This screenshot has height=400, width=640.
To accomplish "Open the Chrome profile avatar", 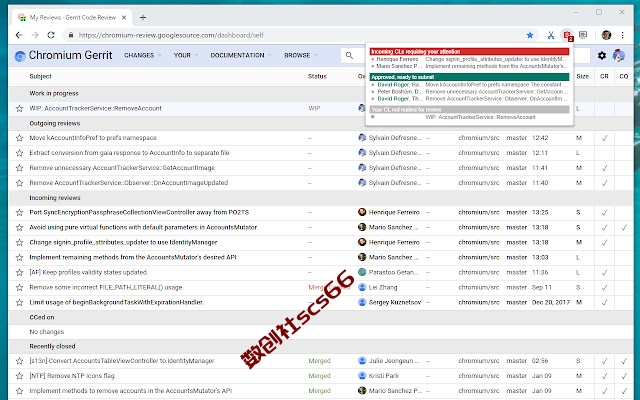I will coord(606,35).
